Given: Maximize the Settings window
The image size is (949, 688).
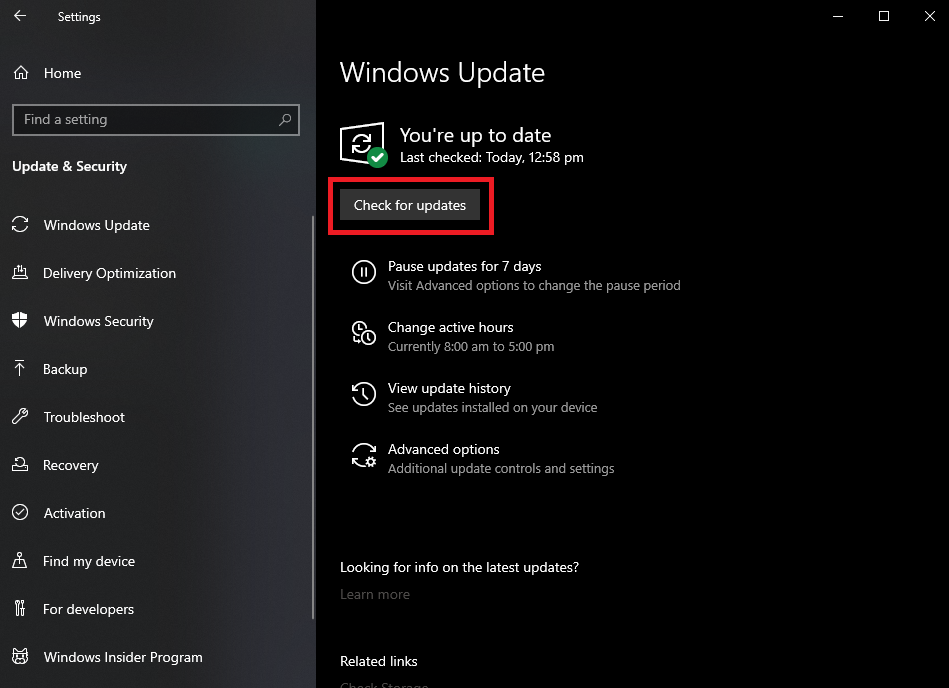Looking at the screenshot, I should [x=884, y=16].
